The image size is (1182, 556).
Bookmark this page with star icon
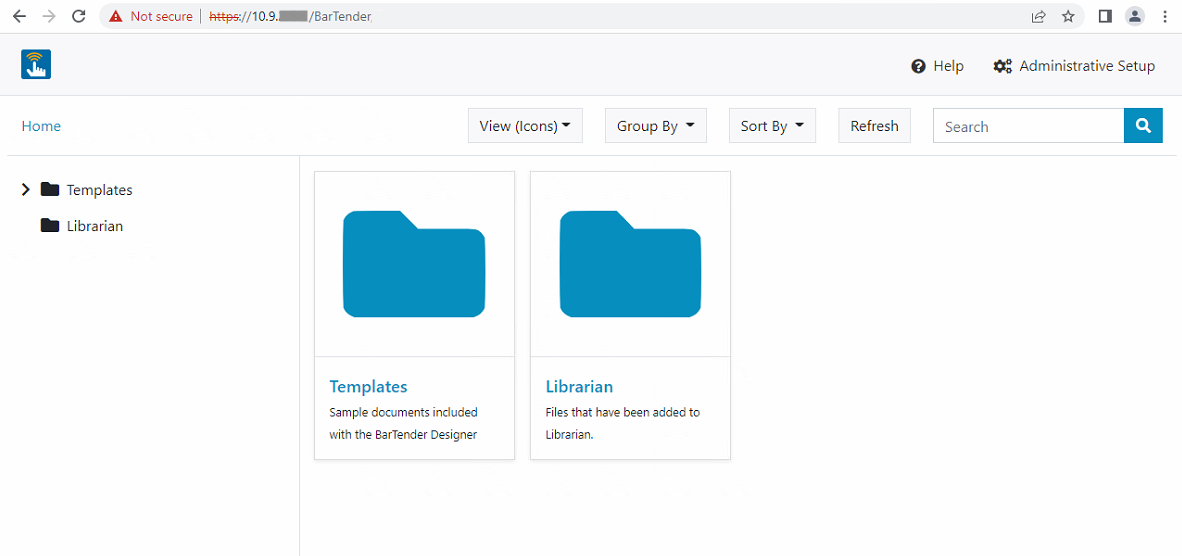[1068, 16]
